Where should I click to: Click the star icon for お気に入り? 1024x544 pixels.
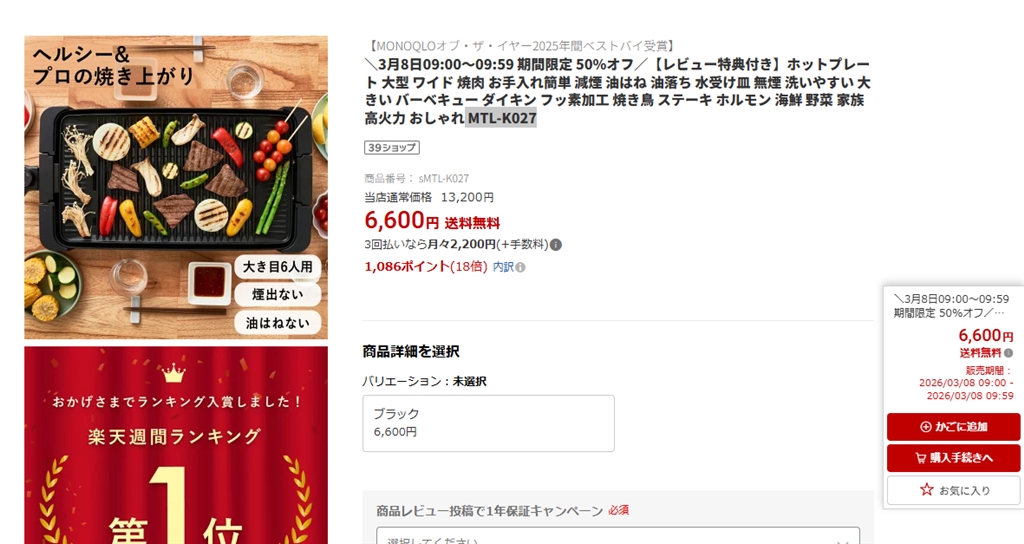coord(927,489)
